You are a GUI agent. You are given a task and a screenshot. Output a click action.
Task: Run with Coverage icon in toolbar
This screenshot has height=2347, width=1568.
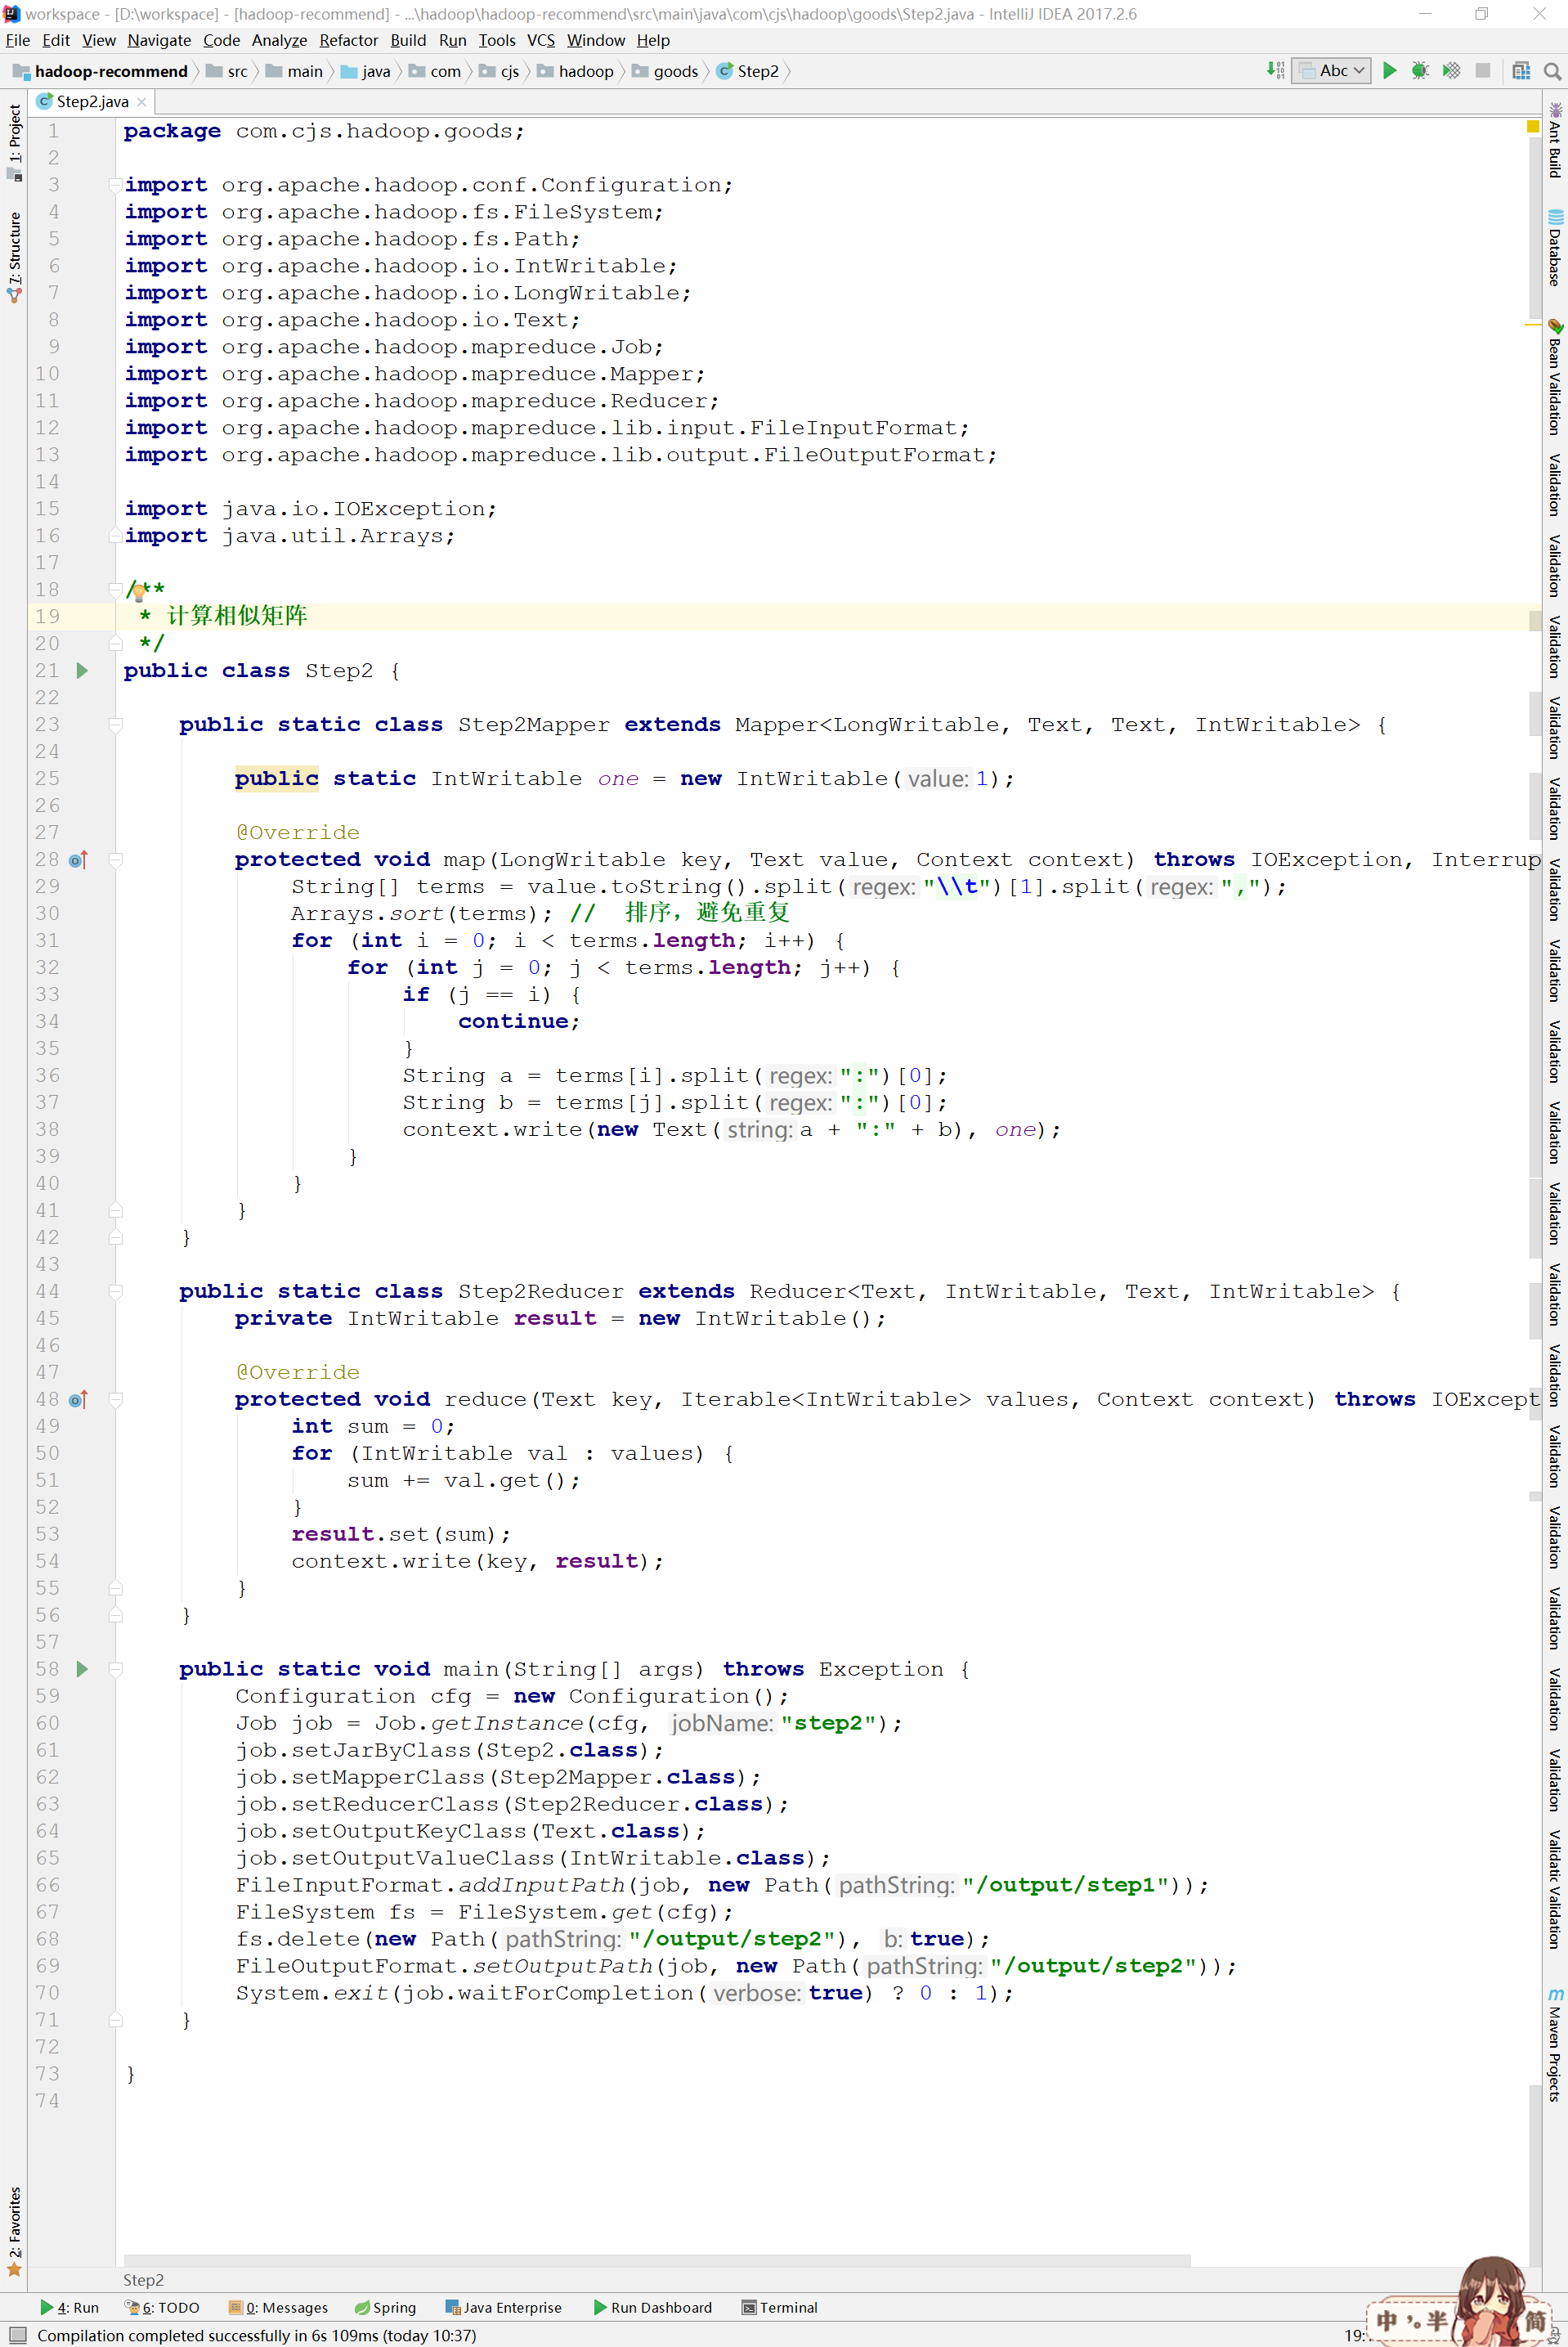tap(1451, 71)
